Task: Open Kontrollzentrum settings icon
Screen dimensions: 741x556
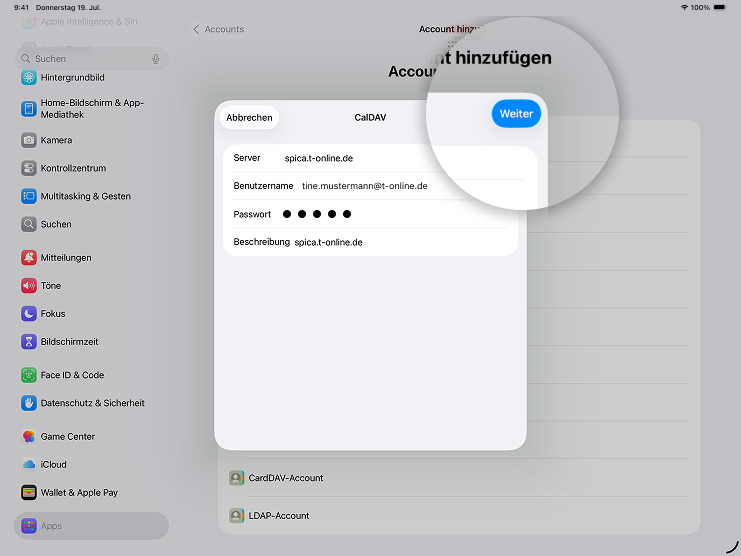Action: (29, 168)
